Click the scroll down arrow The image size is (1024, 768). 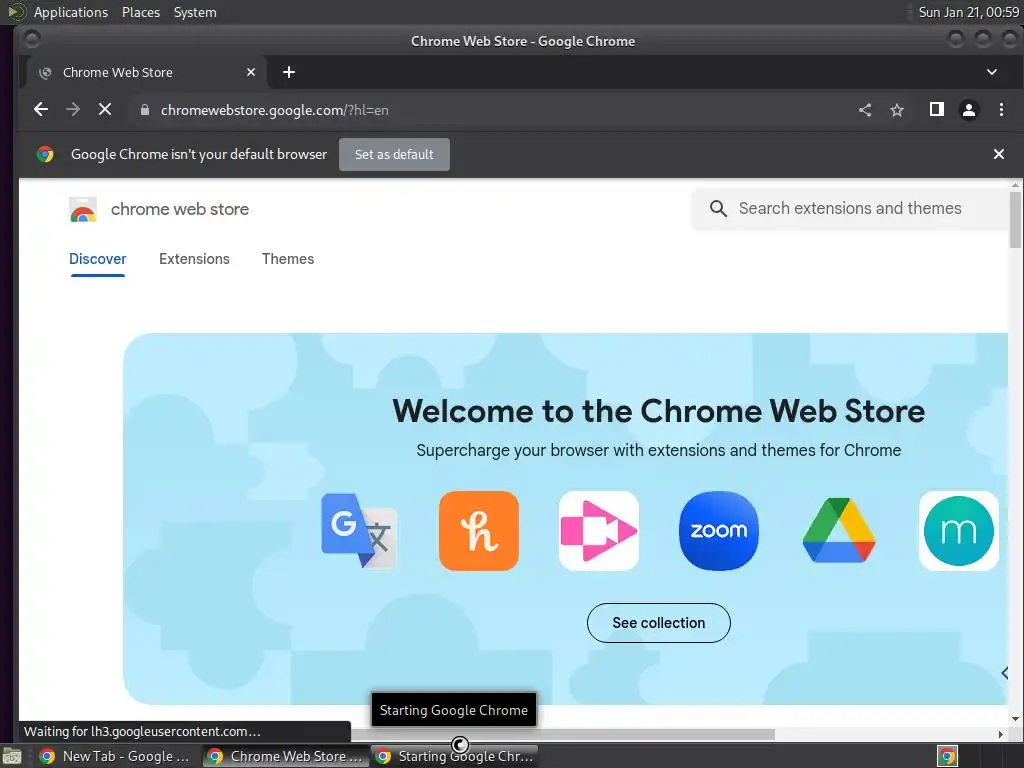tap(1015, 719)
